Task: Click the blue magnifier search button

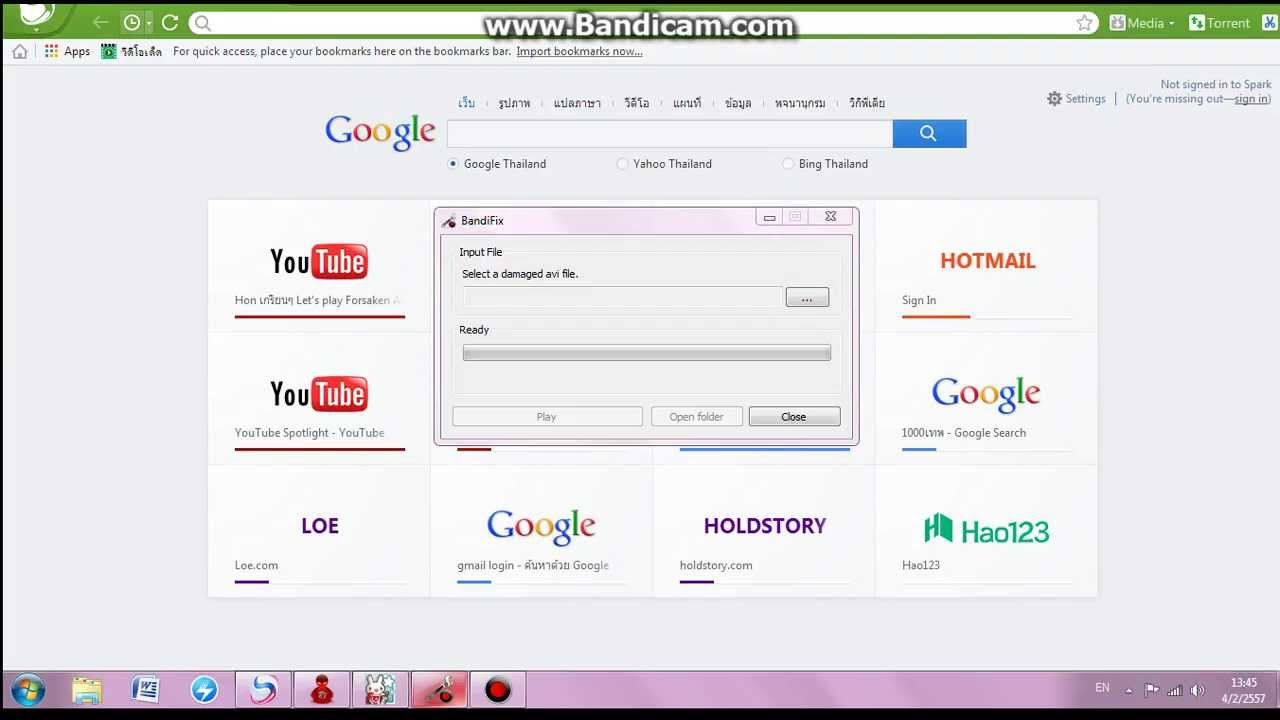Action: point(929,133)
